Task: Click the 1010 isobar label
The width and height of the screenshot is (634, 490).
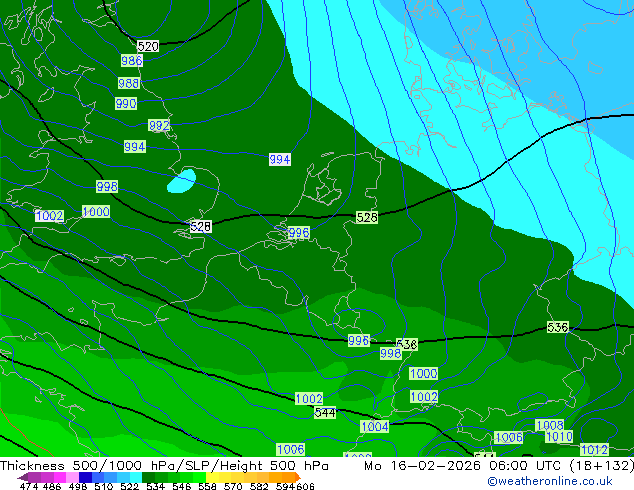Action: 559,437
